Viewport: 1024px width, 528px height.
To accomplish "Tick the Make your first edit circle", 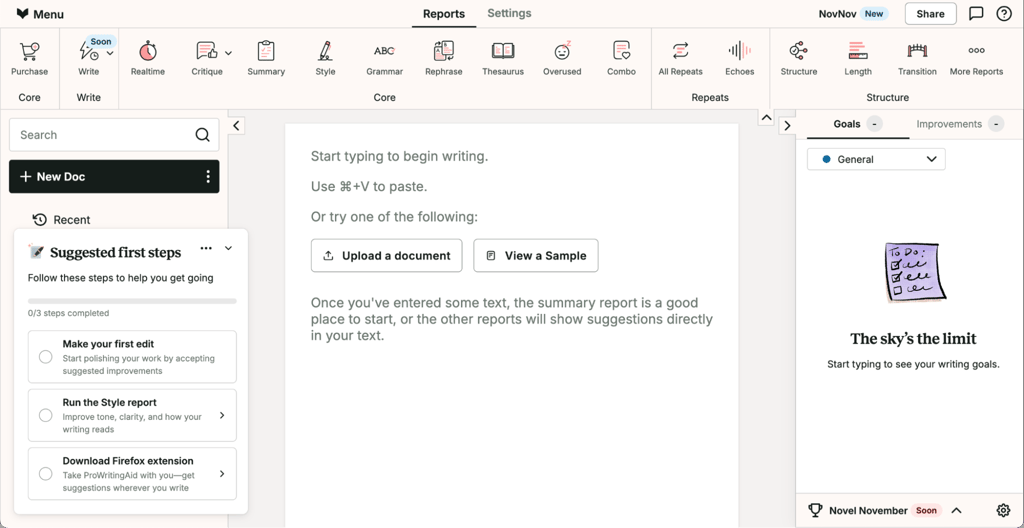I will pos(46,357).
